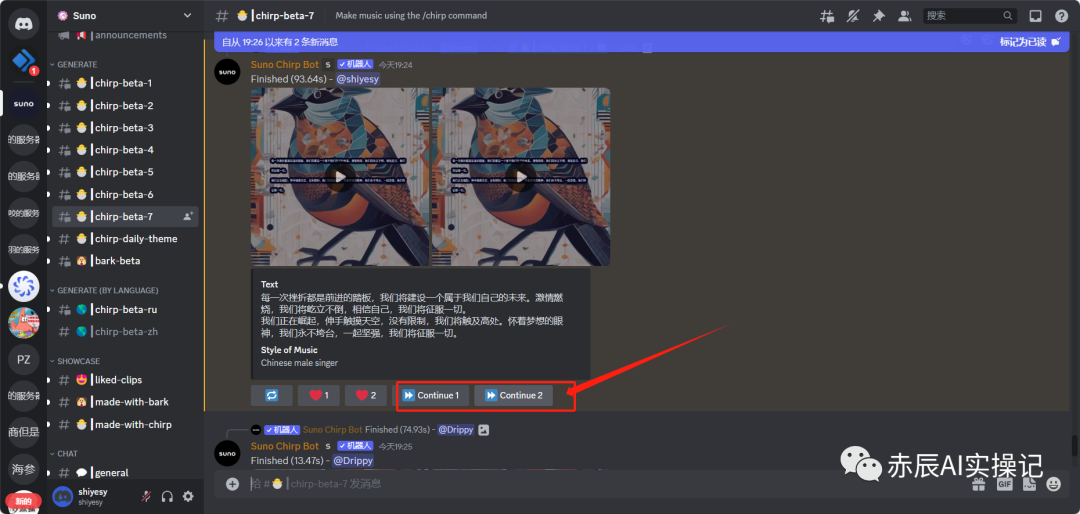The image size is (1080, 514).
Task: Open the gift Nitro icon
Action: click(979, 484)
